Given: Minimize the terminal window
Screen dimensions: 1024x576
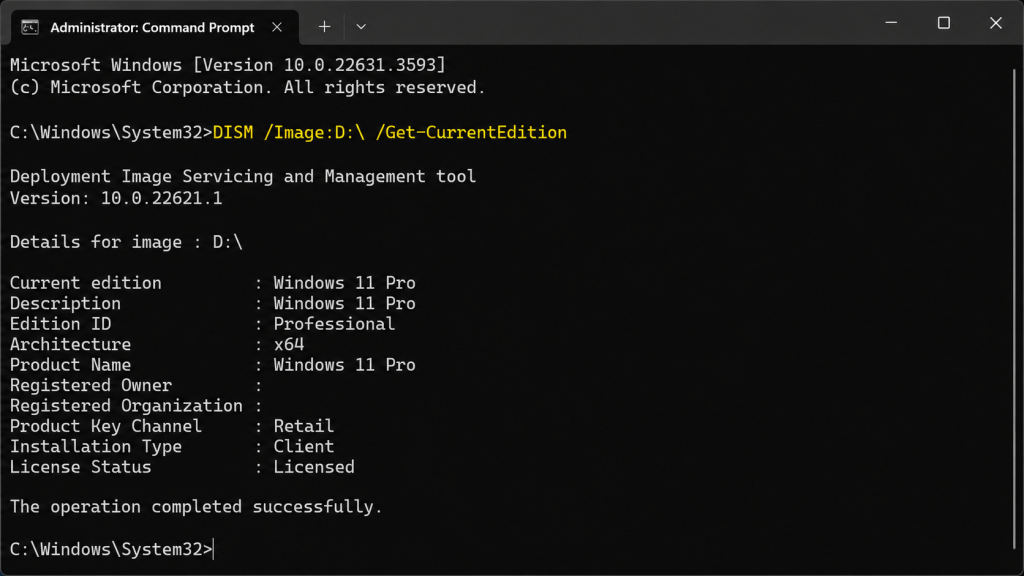Looking at the screenshot, I should pos(891,23).
